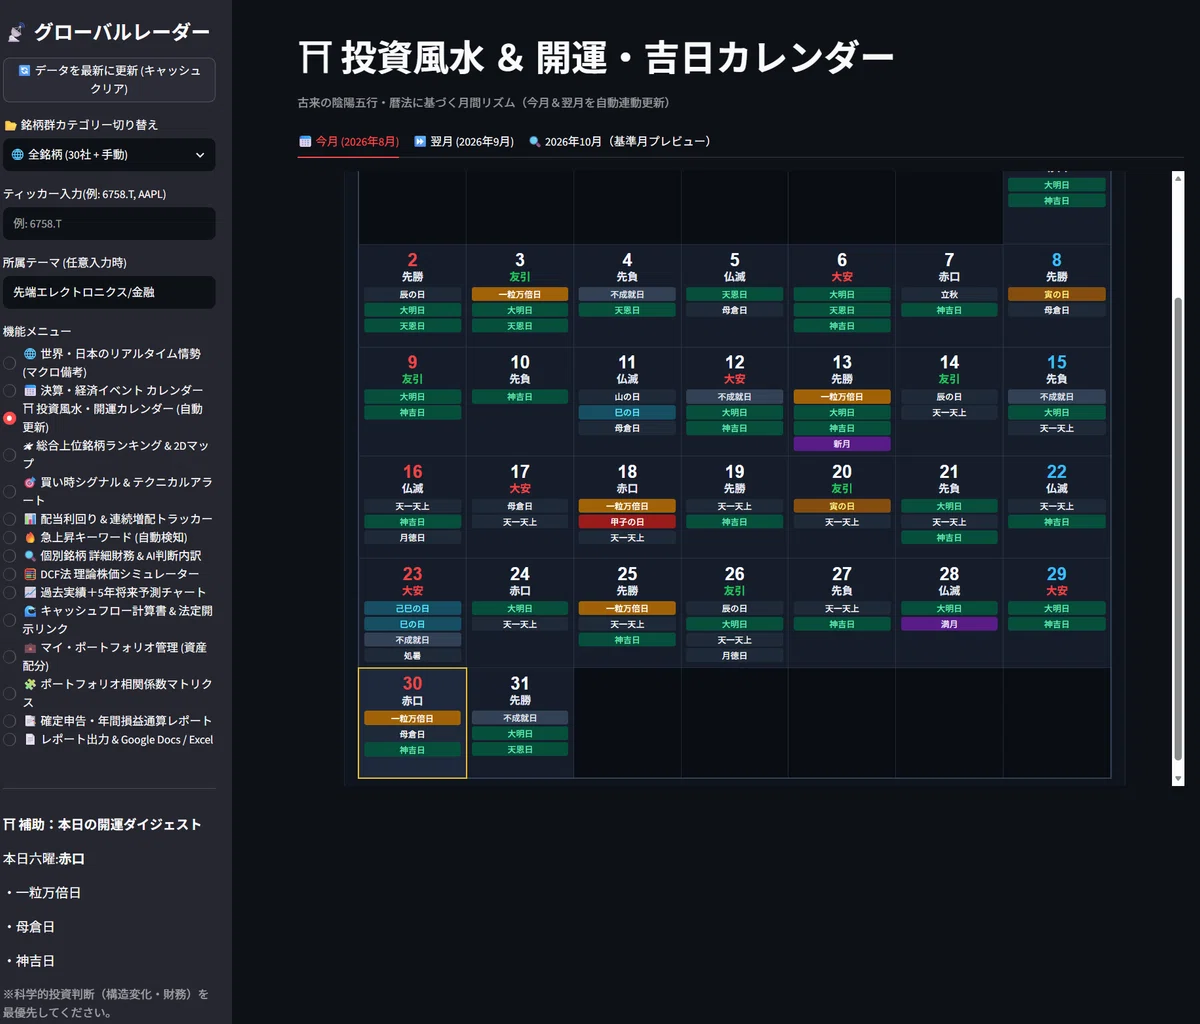1200x1024 pixels.
Task: Click the データを最新に更新 (キャッシュクリア) button
Action: click(x=109, y=80)
